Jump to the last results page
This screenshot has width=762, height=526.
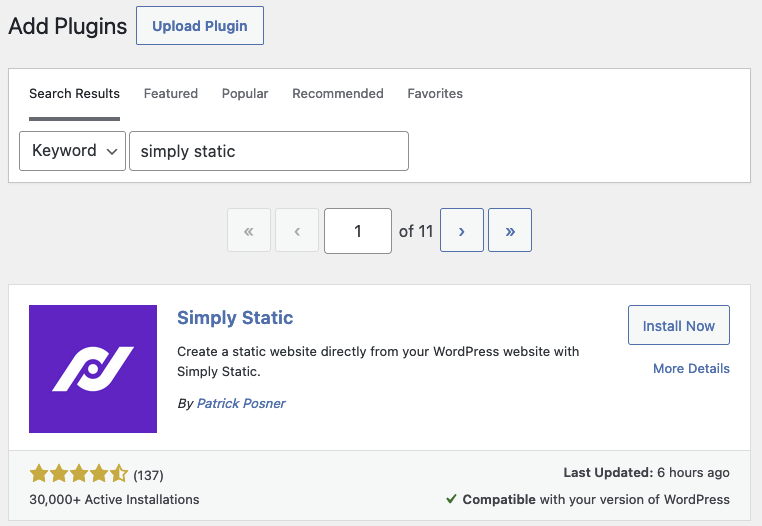click(x=510, y=231)
